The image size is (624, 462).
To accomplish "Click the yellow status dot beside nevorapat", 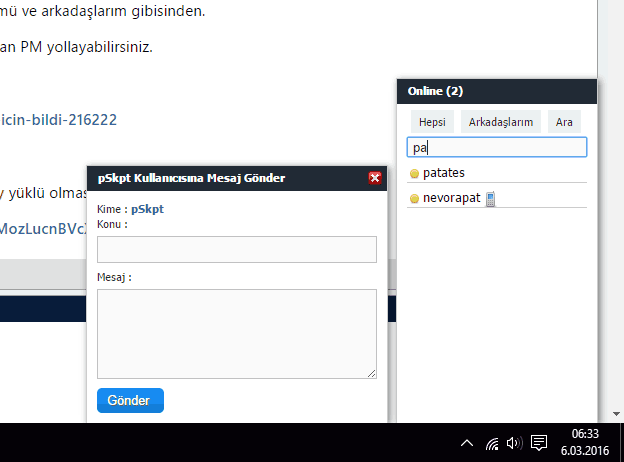I will point(414,198).
